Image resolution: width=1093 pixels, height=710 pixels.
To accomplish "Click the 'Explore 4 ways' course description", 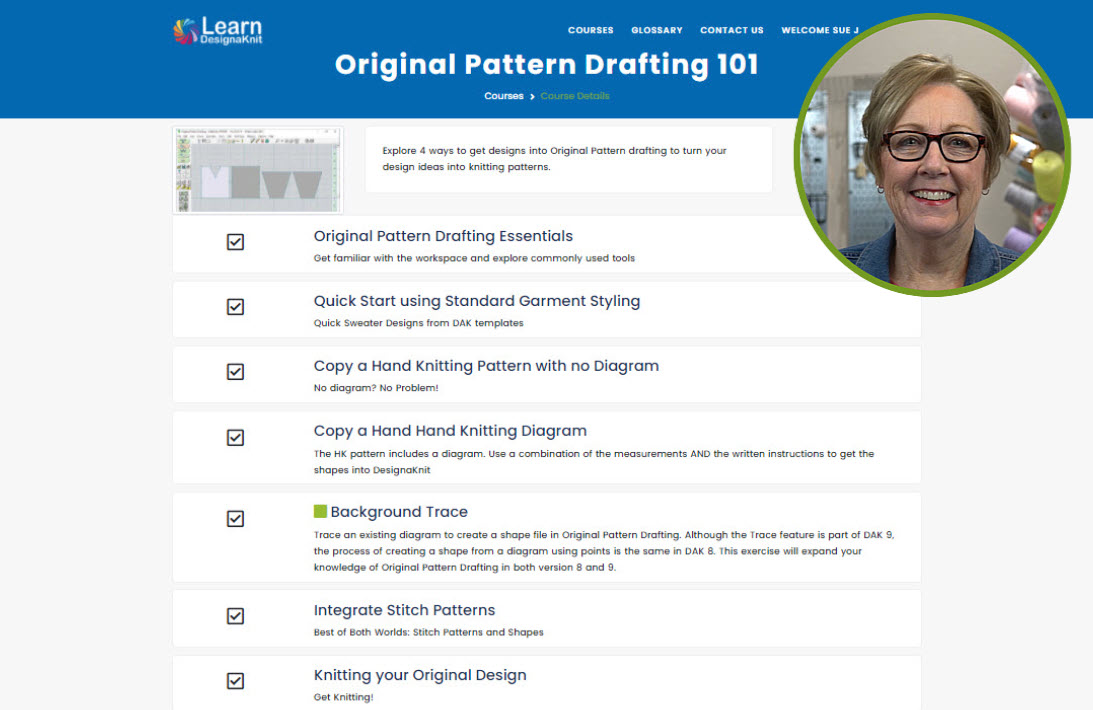I will pyautogui.click(x=554, y=159).
